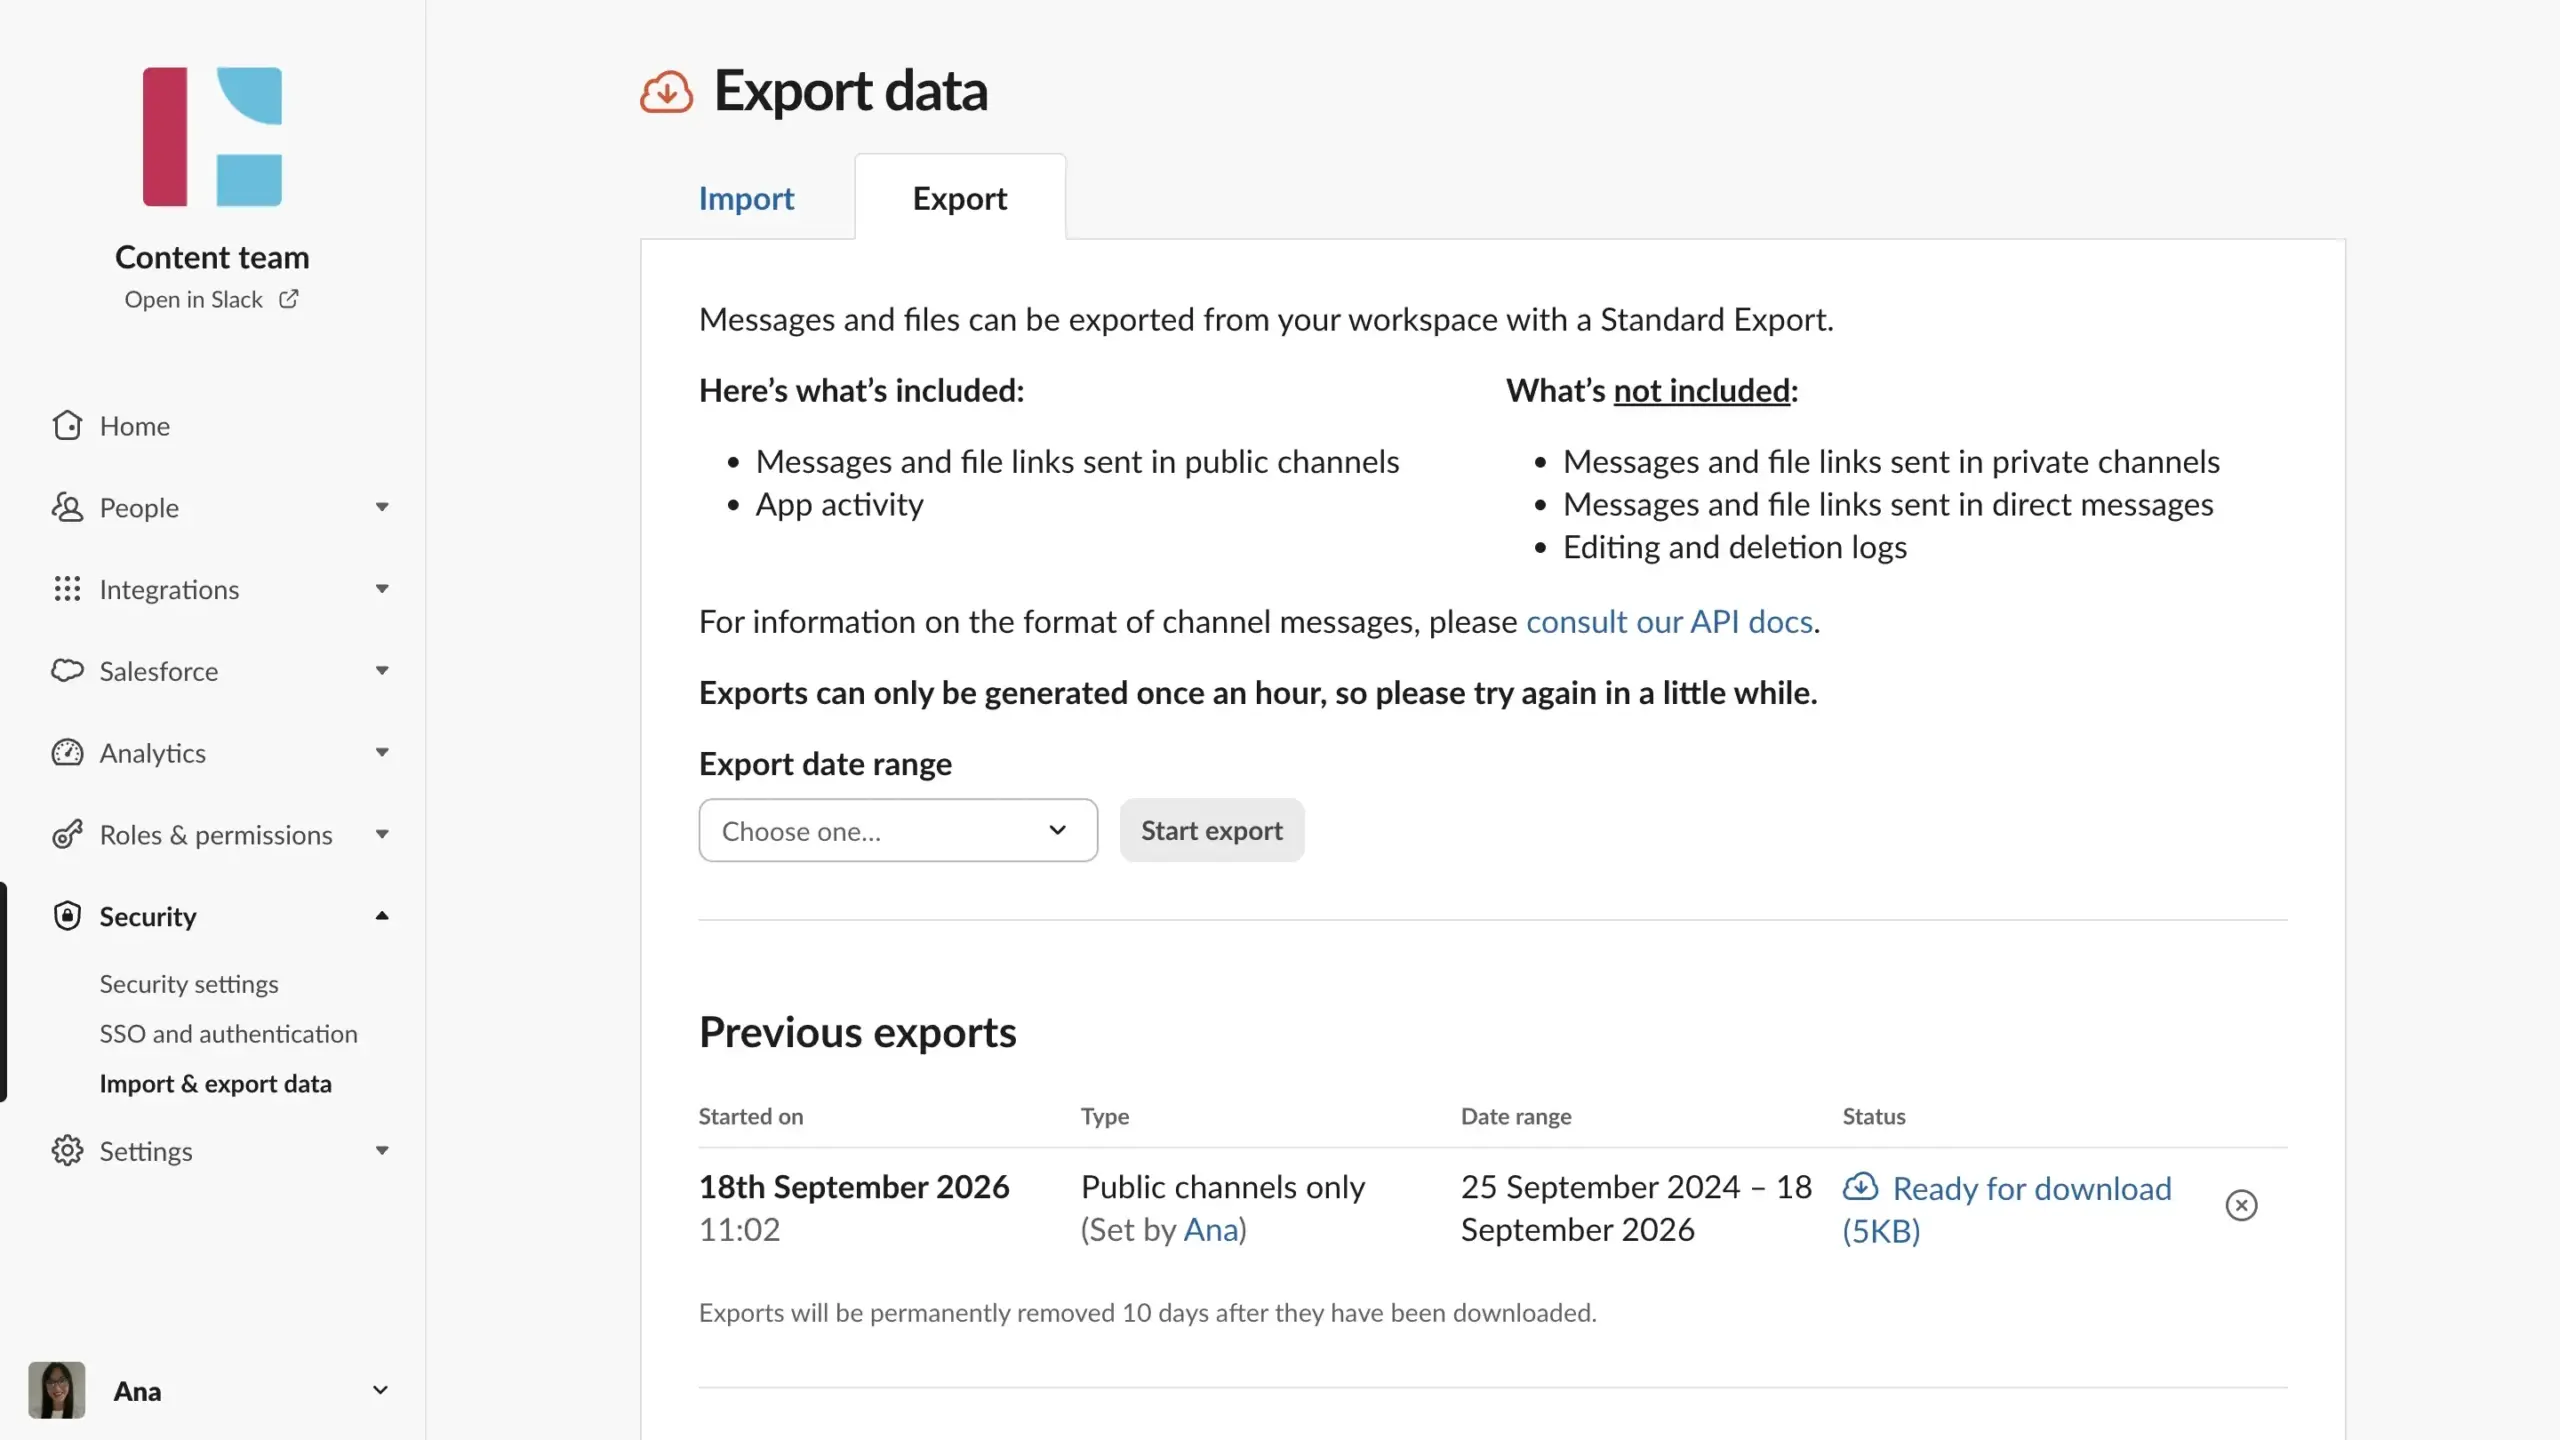The image size is (2560, 1440).
Task: Click the Open in Slack link
Action: (x=211, y=299)
